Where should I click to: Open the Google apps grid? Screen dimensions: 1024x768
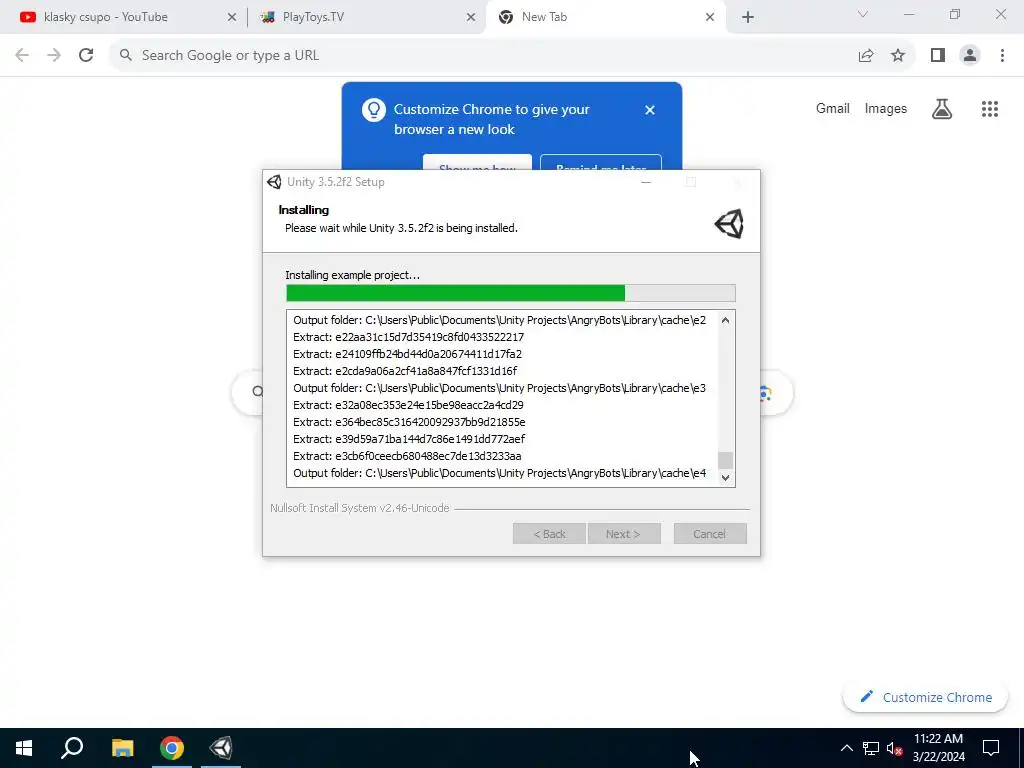point(990,109)
